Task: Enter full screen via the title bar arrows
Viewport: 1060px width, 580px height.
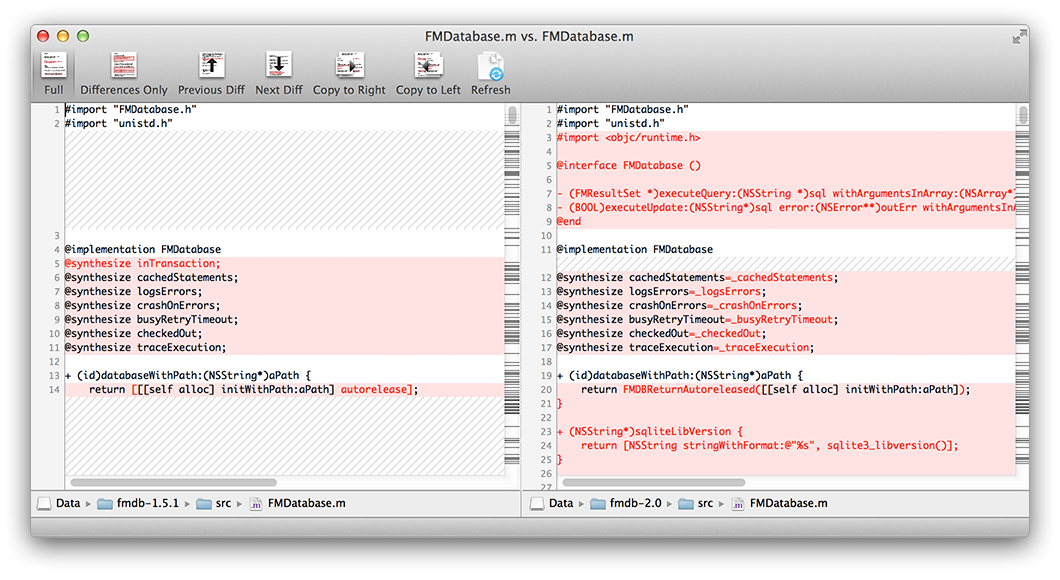Action: tap(1019, 36)
